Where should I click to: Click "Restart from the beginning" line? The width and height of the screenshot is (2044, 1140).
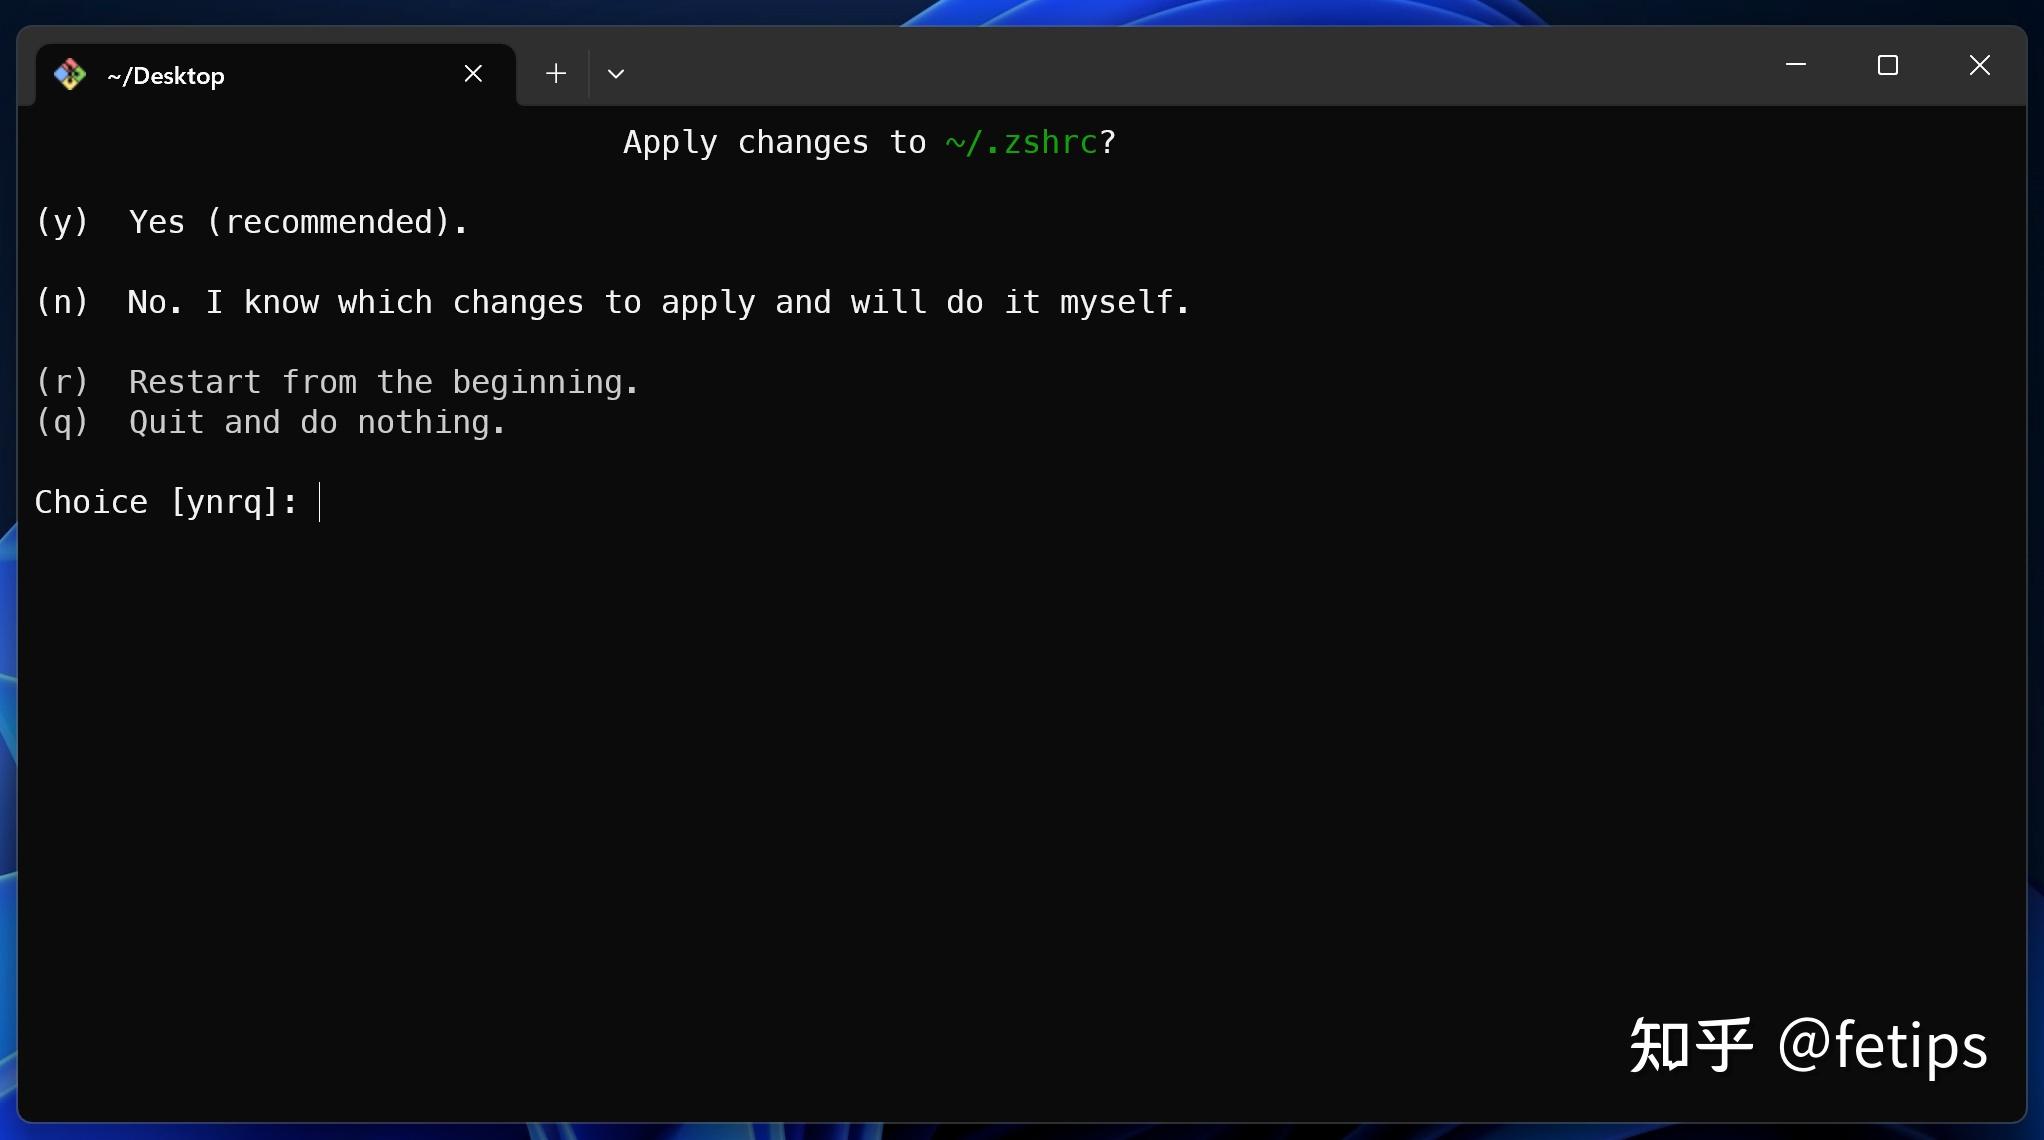383,382
